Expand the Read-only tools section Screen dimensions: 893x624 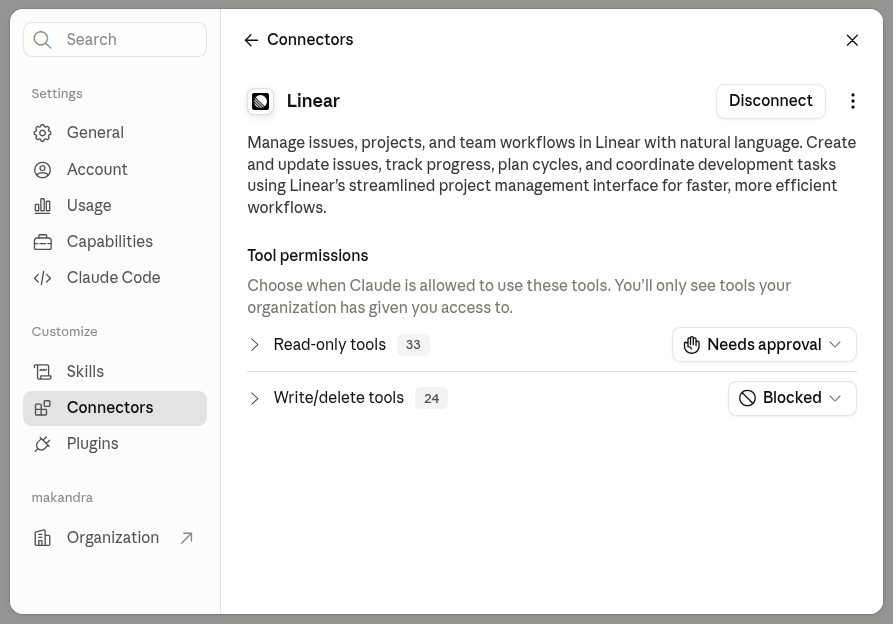(255, 344)
